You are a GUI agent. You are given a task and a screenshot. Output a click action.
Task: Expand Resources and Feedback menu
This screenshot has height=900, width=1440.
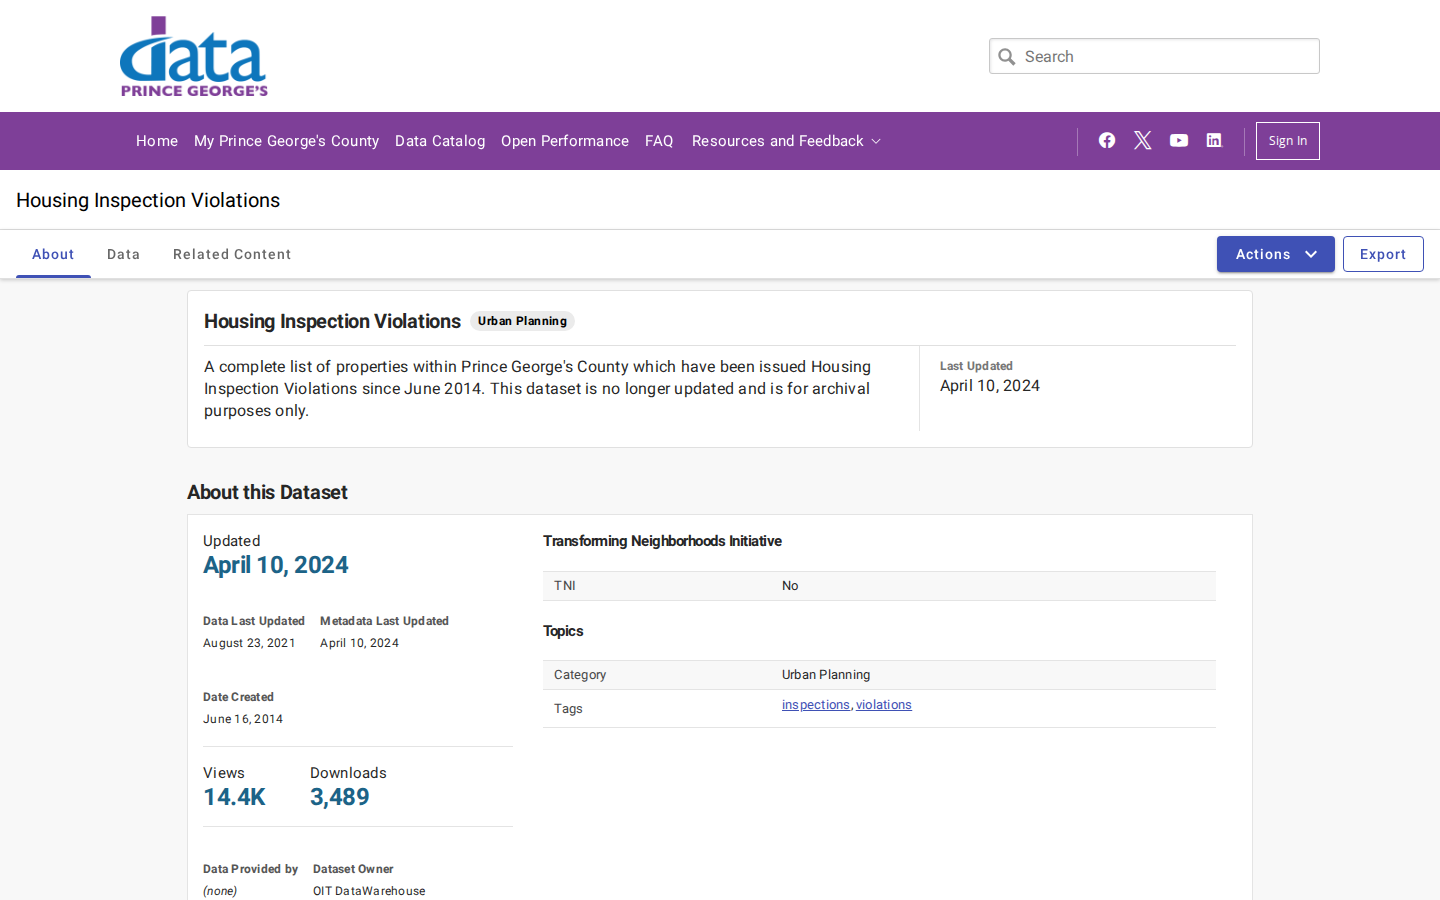pos(786,141)
